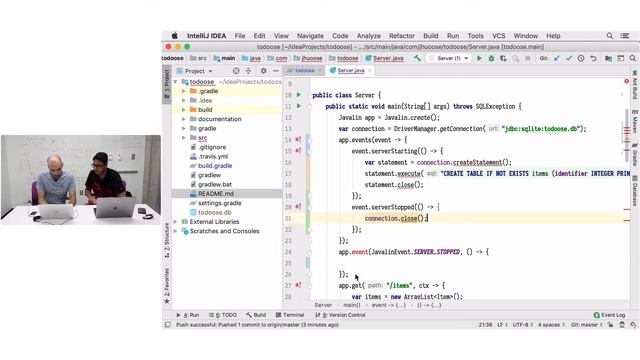Revert changes with the rollback arrow icon
This screenshot has height=360, width=640.
pyautogui.click(x=593, y=58)
